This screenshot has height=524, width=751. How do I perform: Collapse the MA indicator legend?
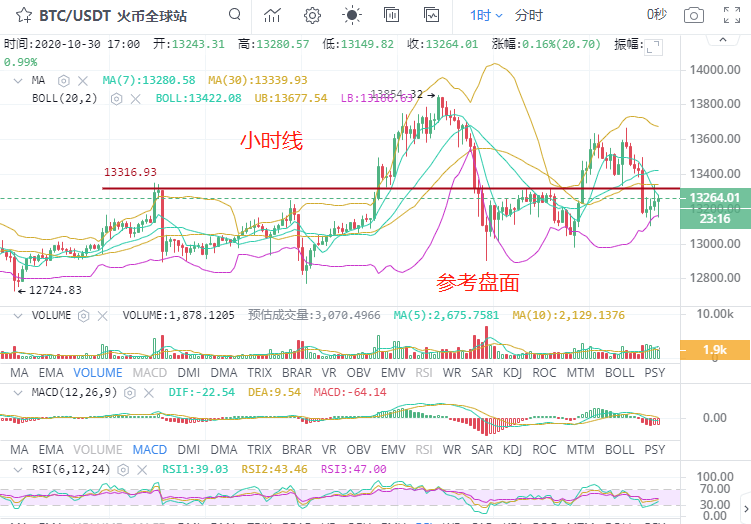point(18,80)
